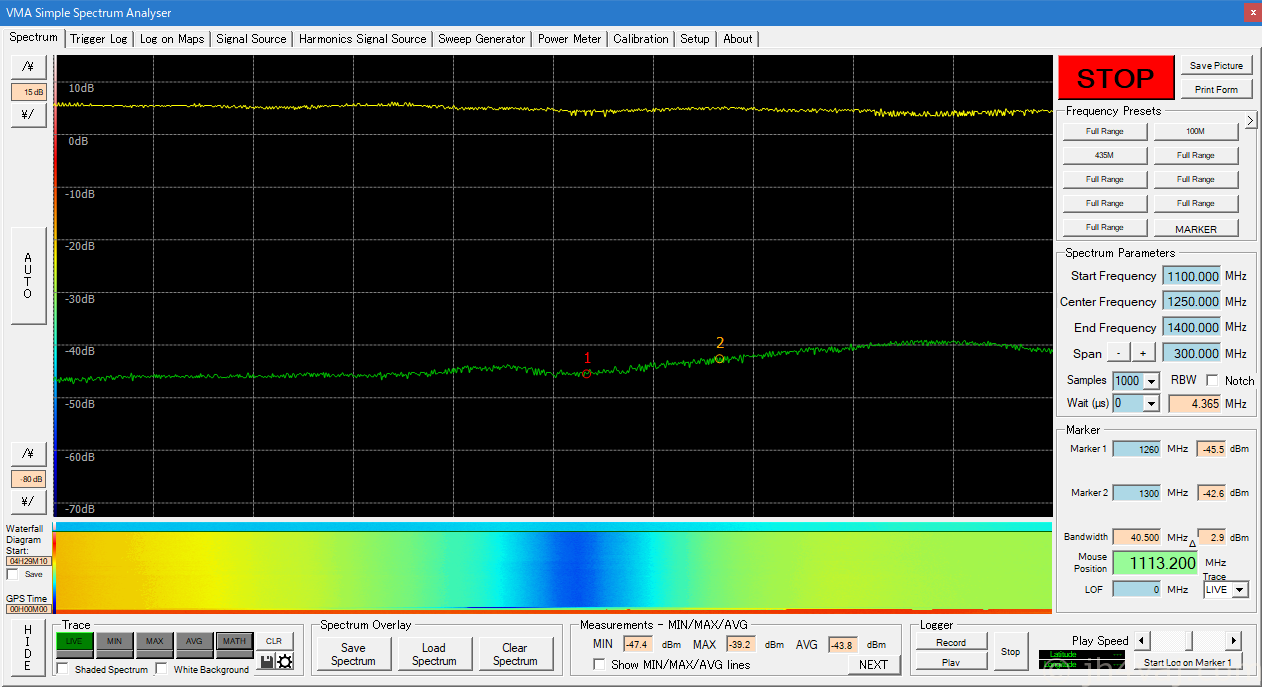Select the 100M frequency preset
Viewport: 1262px width, 687px height.
1196,131
